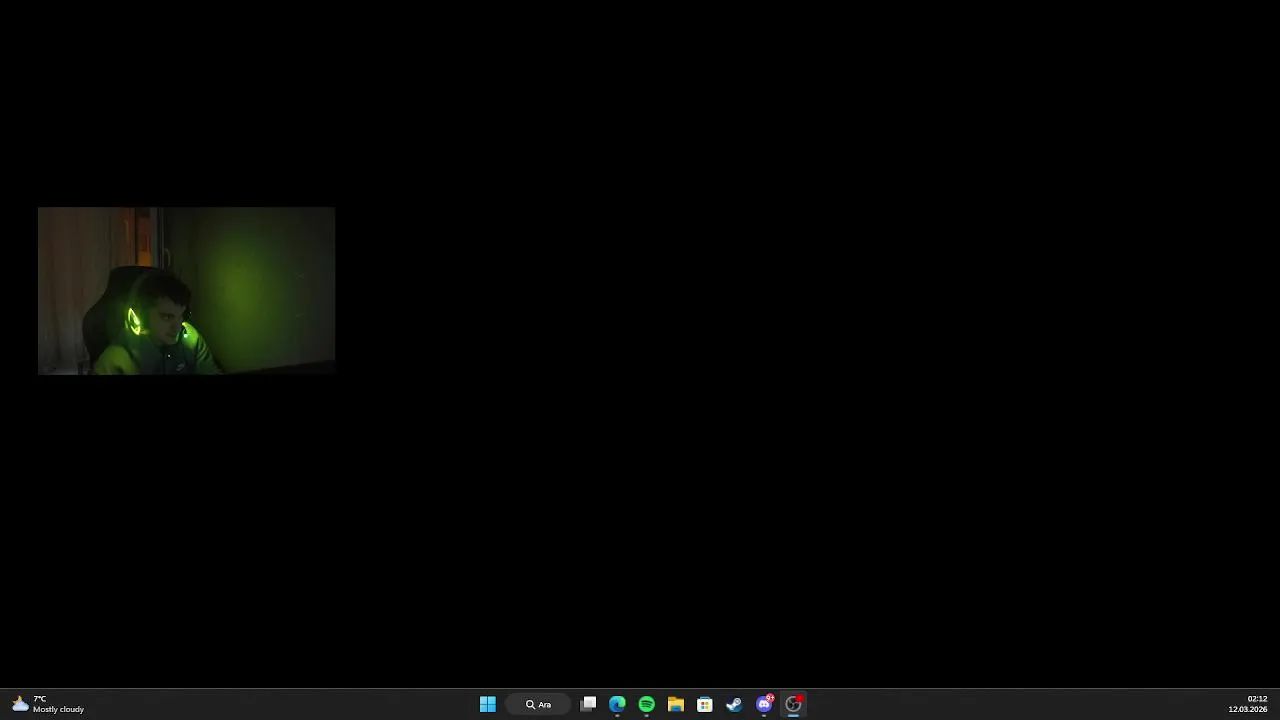Open Spotify from the taskbar
The width and height of the screenshot is (1280, 720).
point(646,704)
